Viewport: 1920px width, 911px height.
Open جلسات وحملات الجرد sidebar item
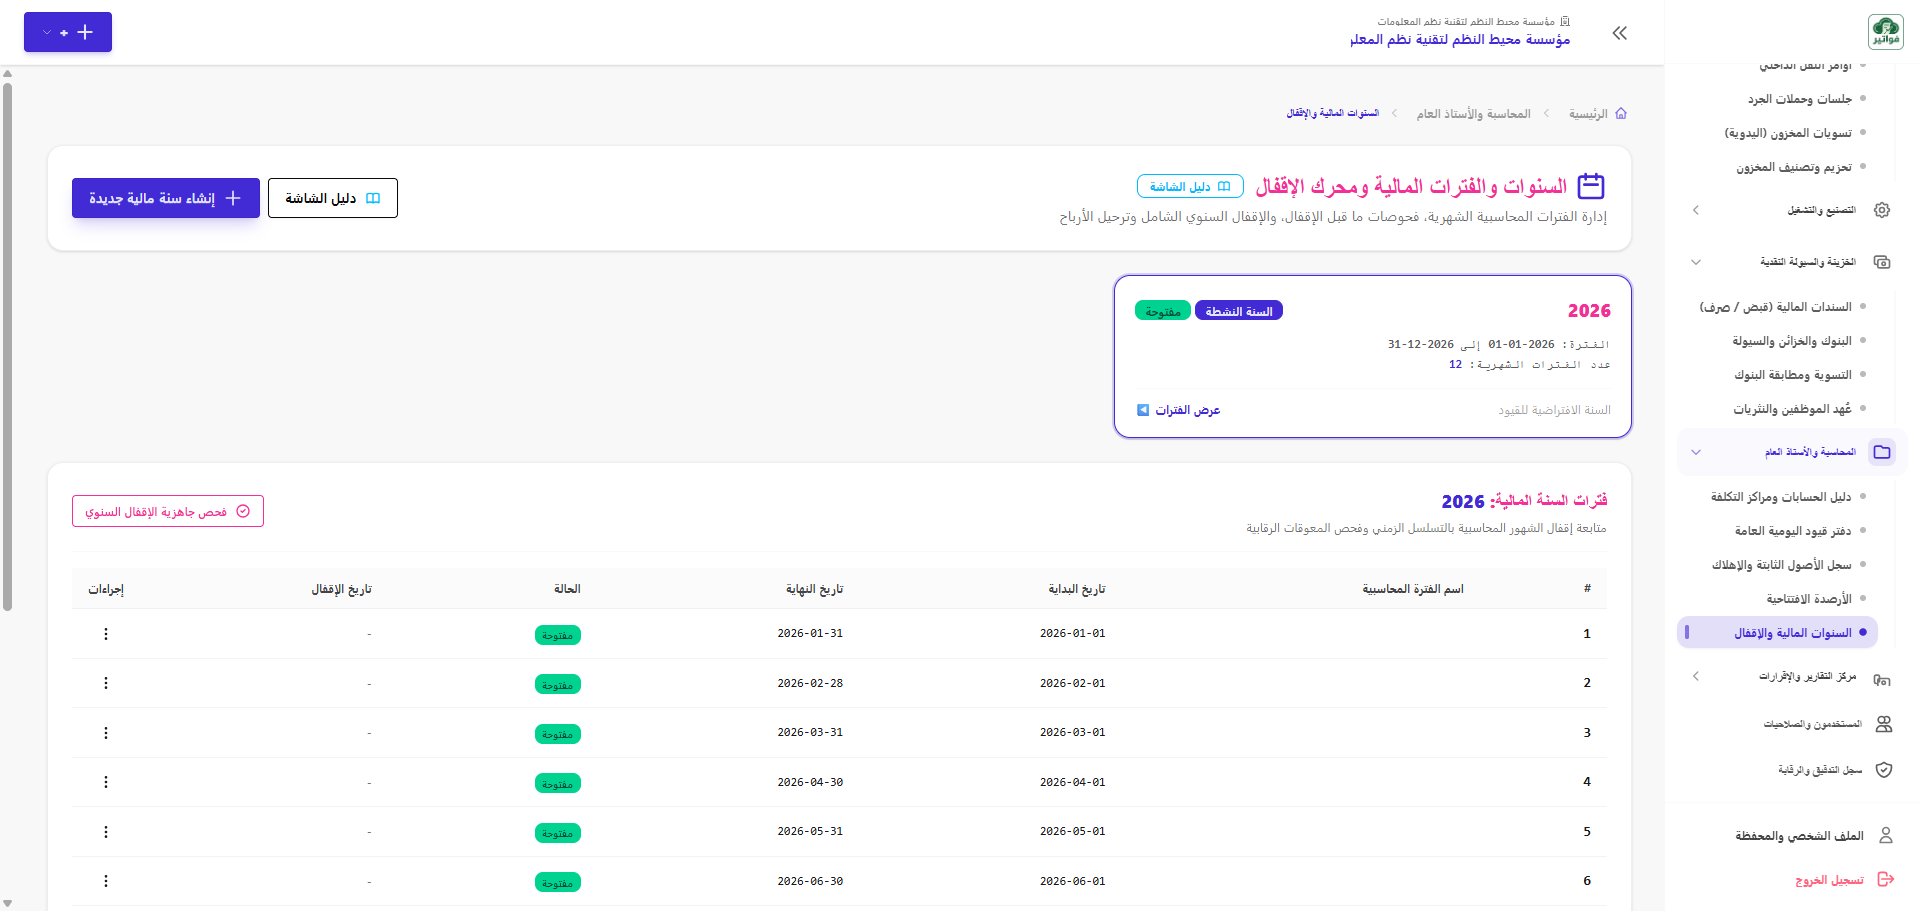point(1800,99)
